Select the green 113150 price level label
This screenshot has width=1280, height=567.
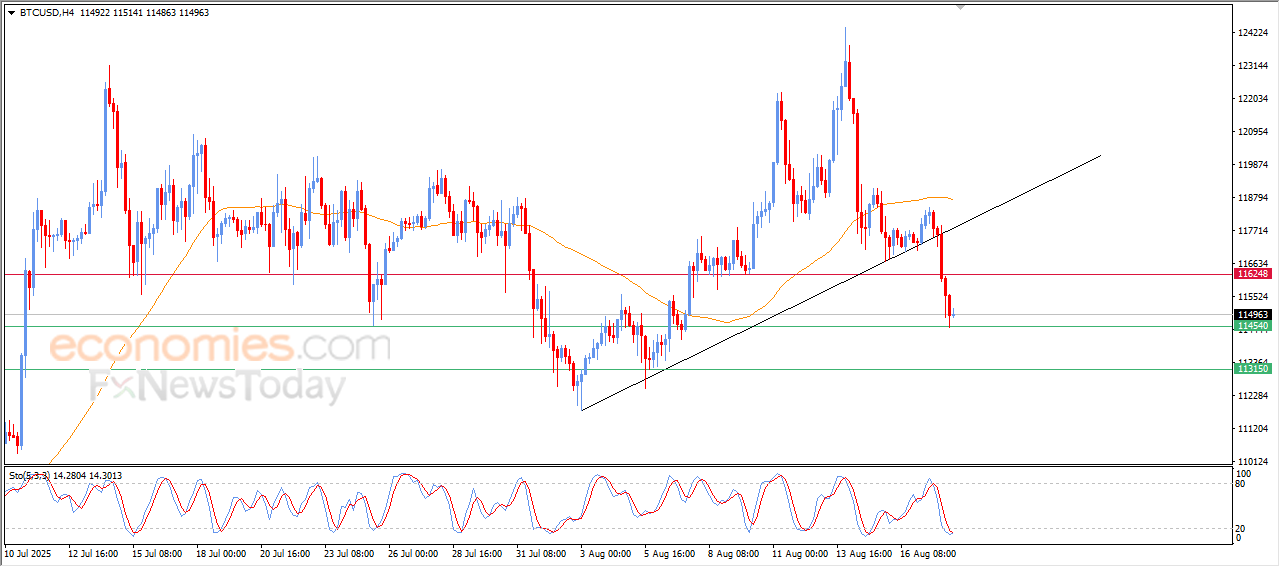[x=1253, y=369]
